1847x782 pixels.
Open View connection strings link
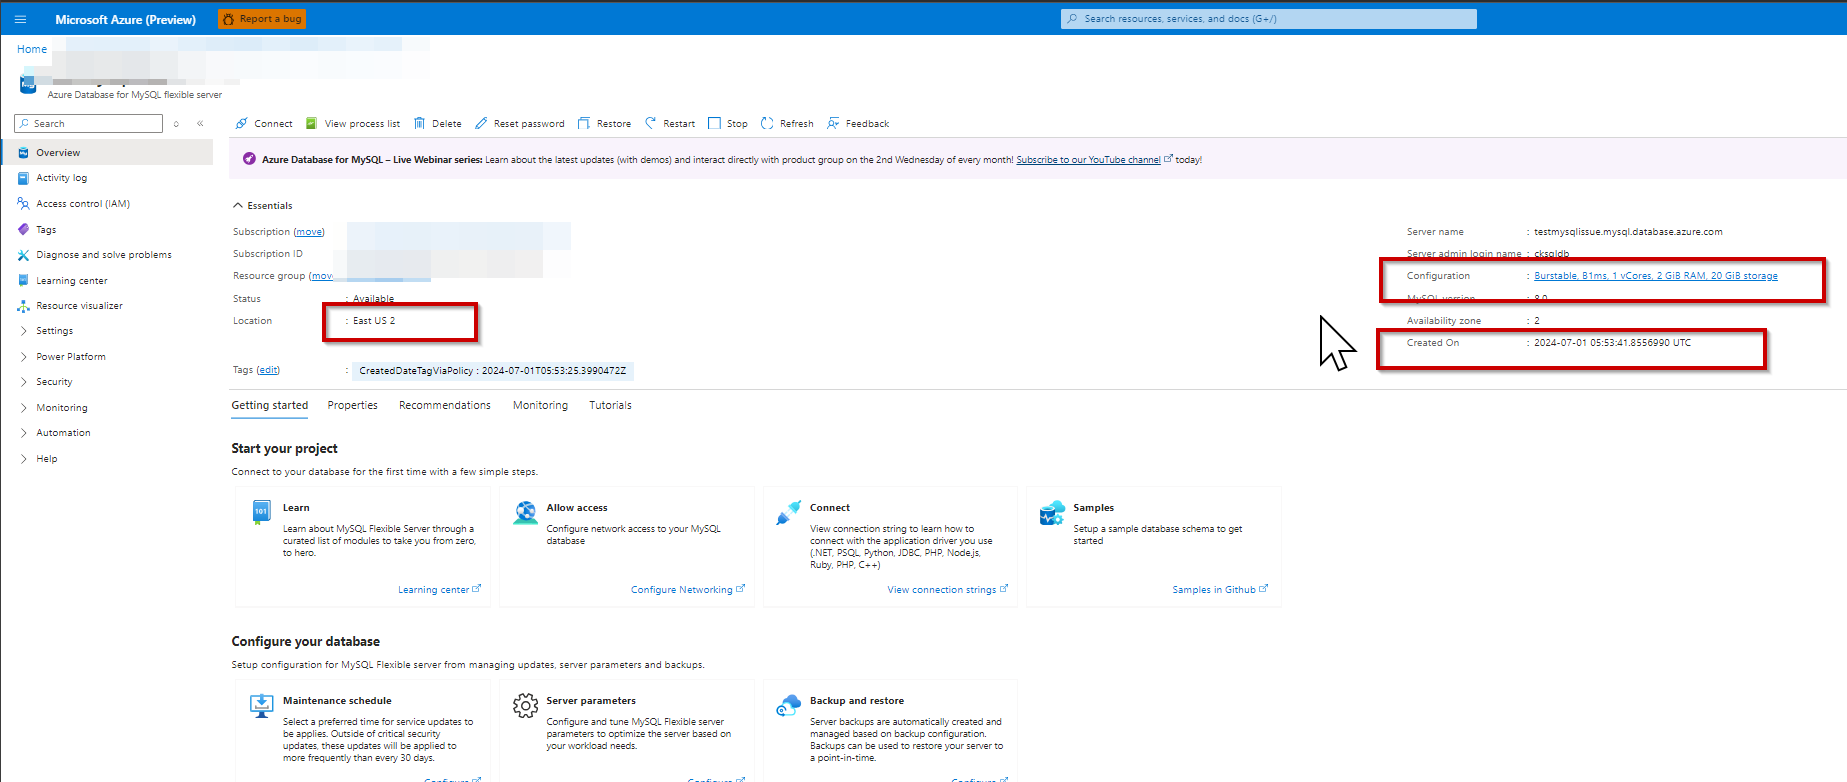point(947,590)
